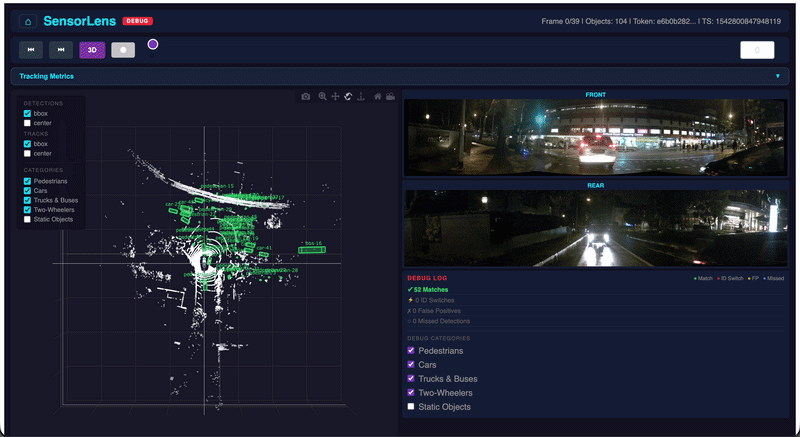Viewport: 800px width, 437px height.
Task: Select the zoom tool in plot toolbar
Action: [x=322, y=96]
